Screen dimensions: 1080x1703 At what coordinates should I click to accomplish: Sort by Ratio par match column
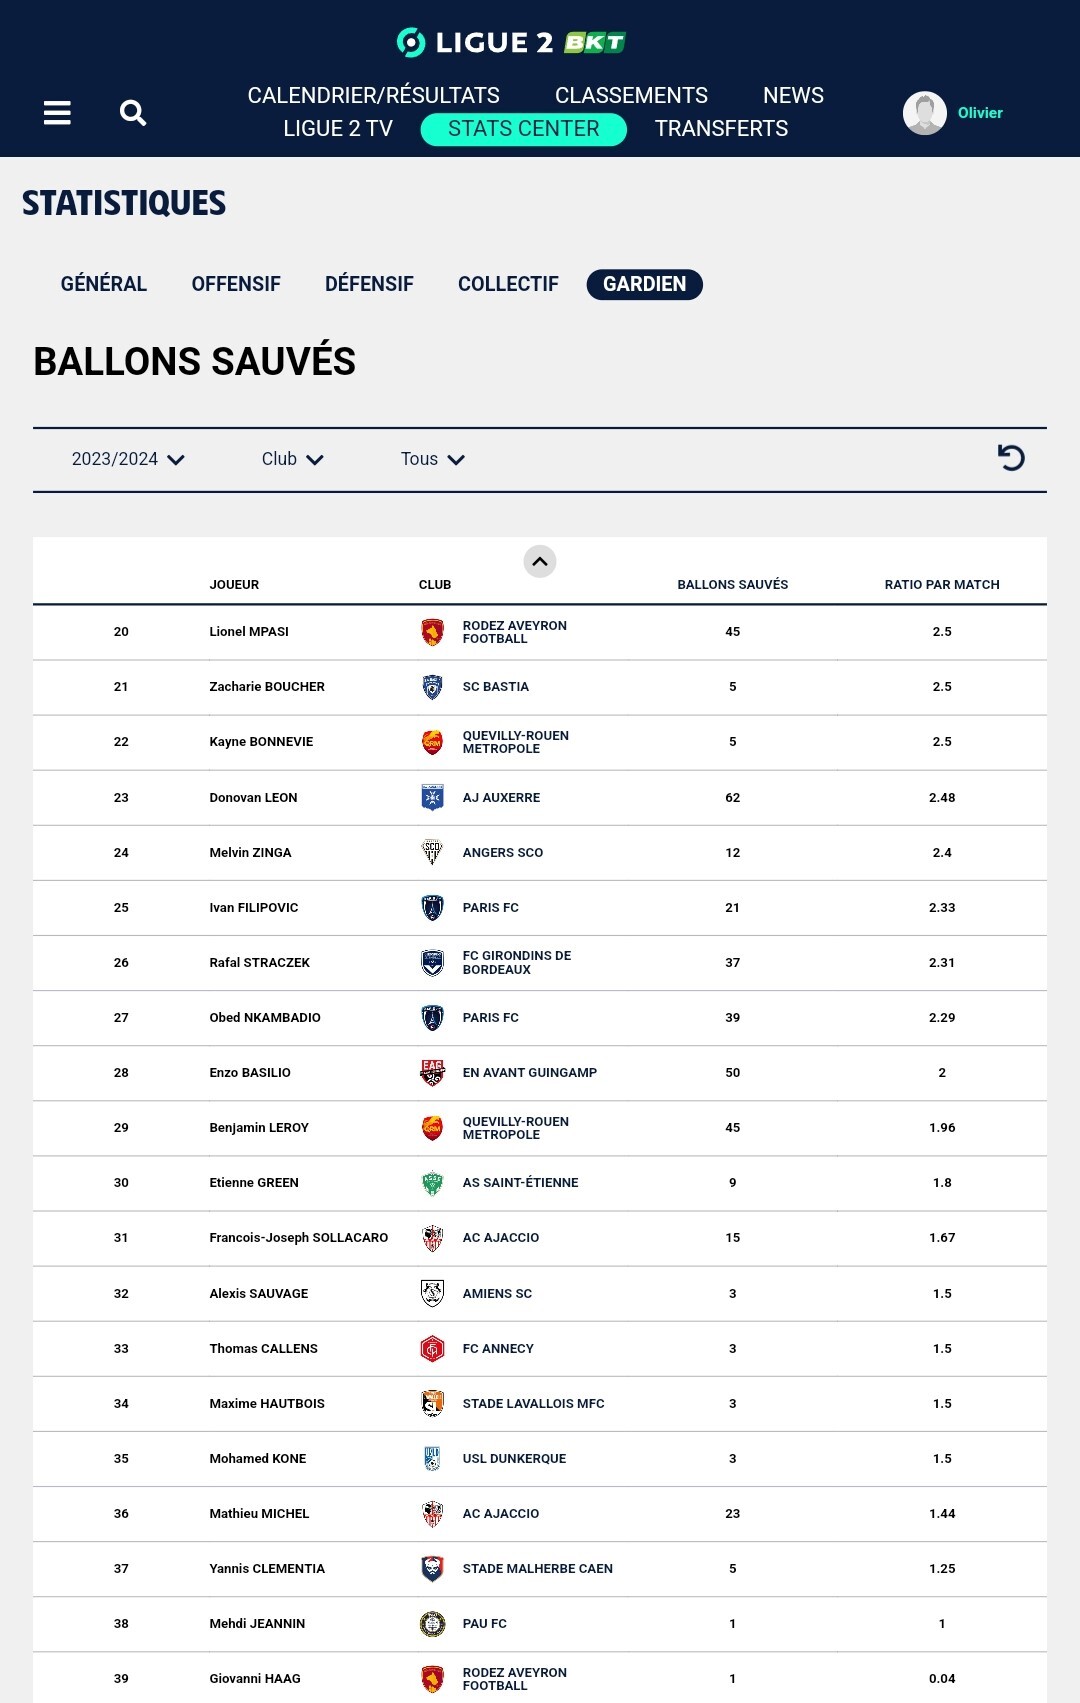click(941, 585)
